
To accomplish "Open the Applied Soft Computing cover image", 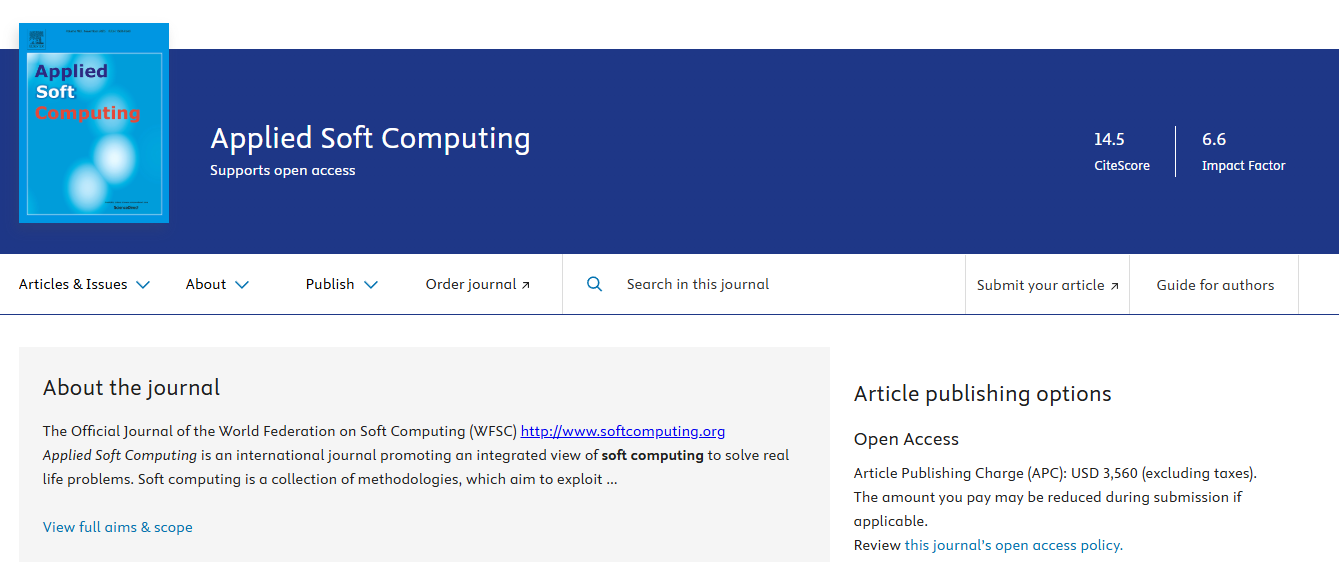I will pos(94,123).
